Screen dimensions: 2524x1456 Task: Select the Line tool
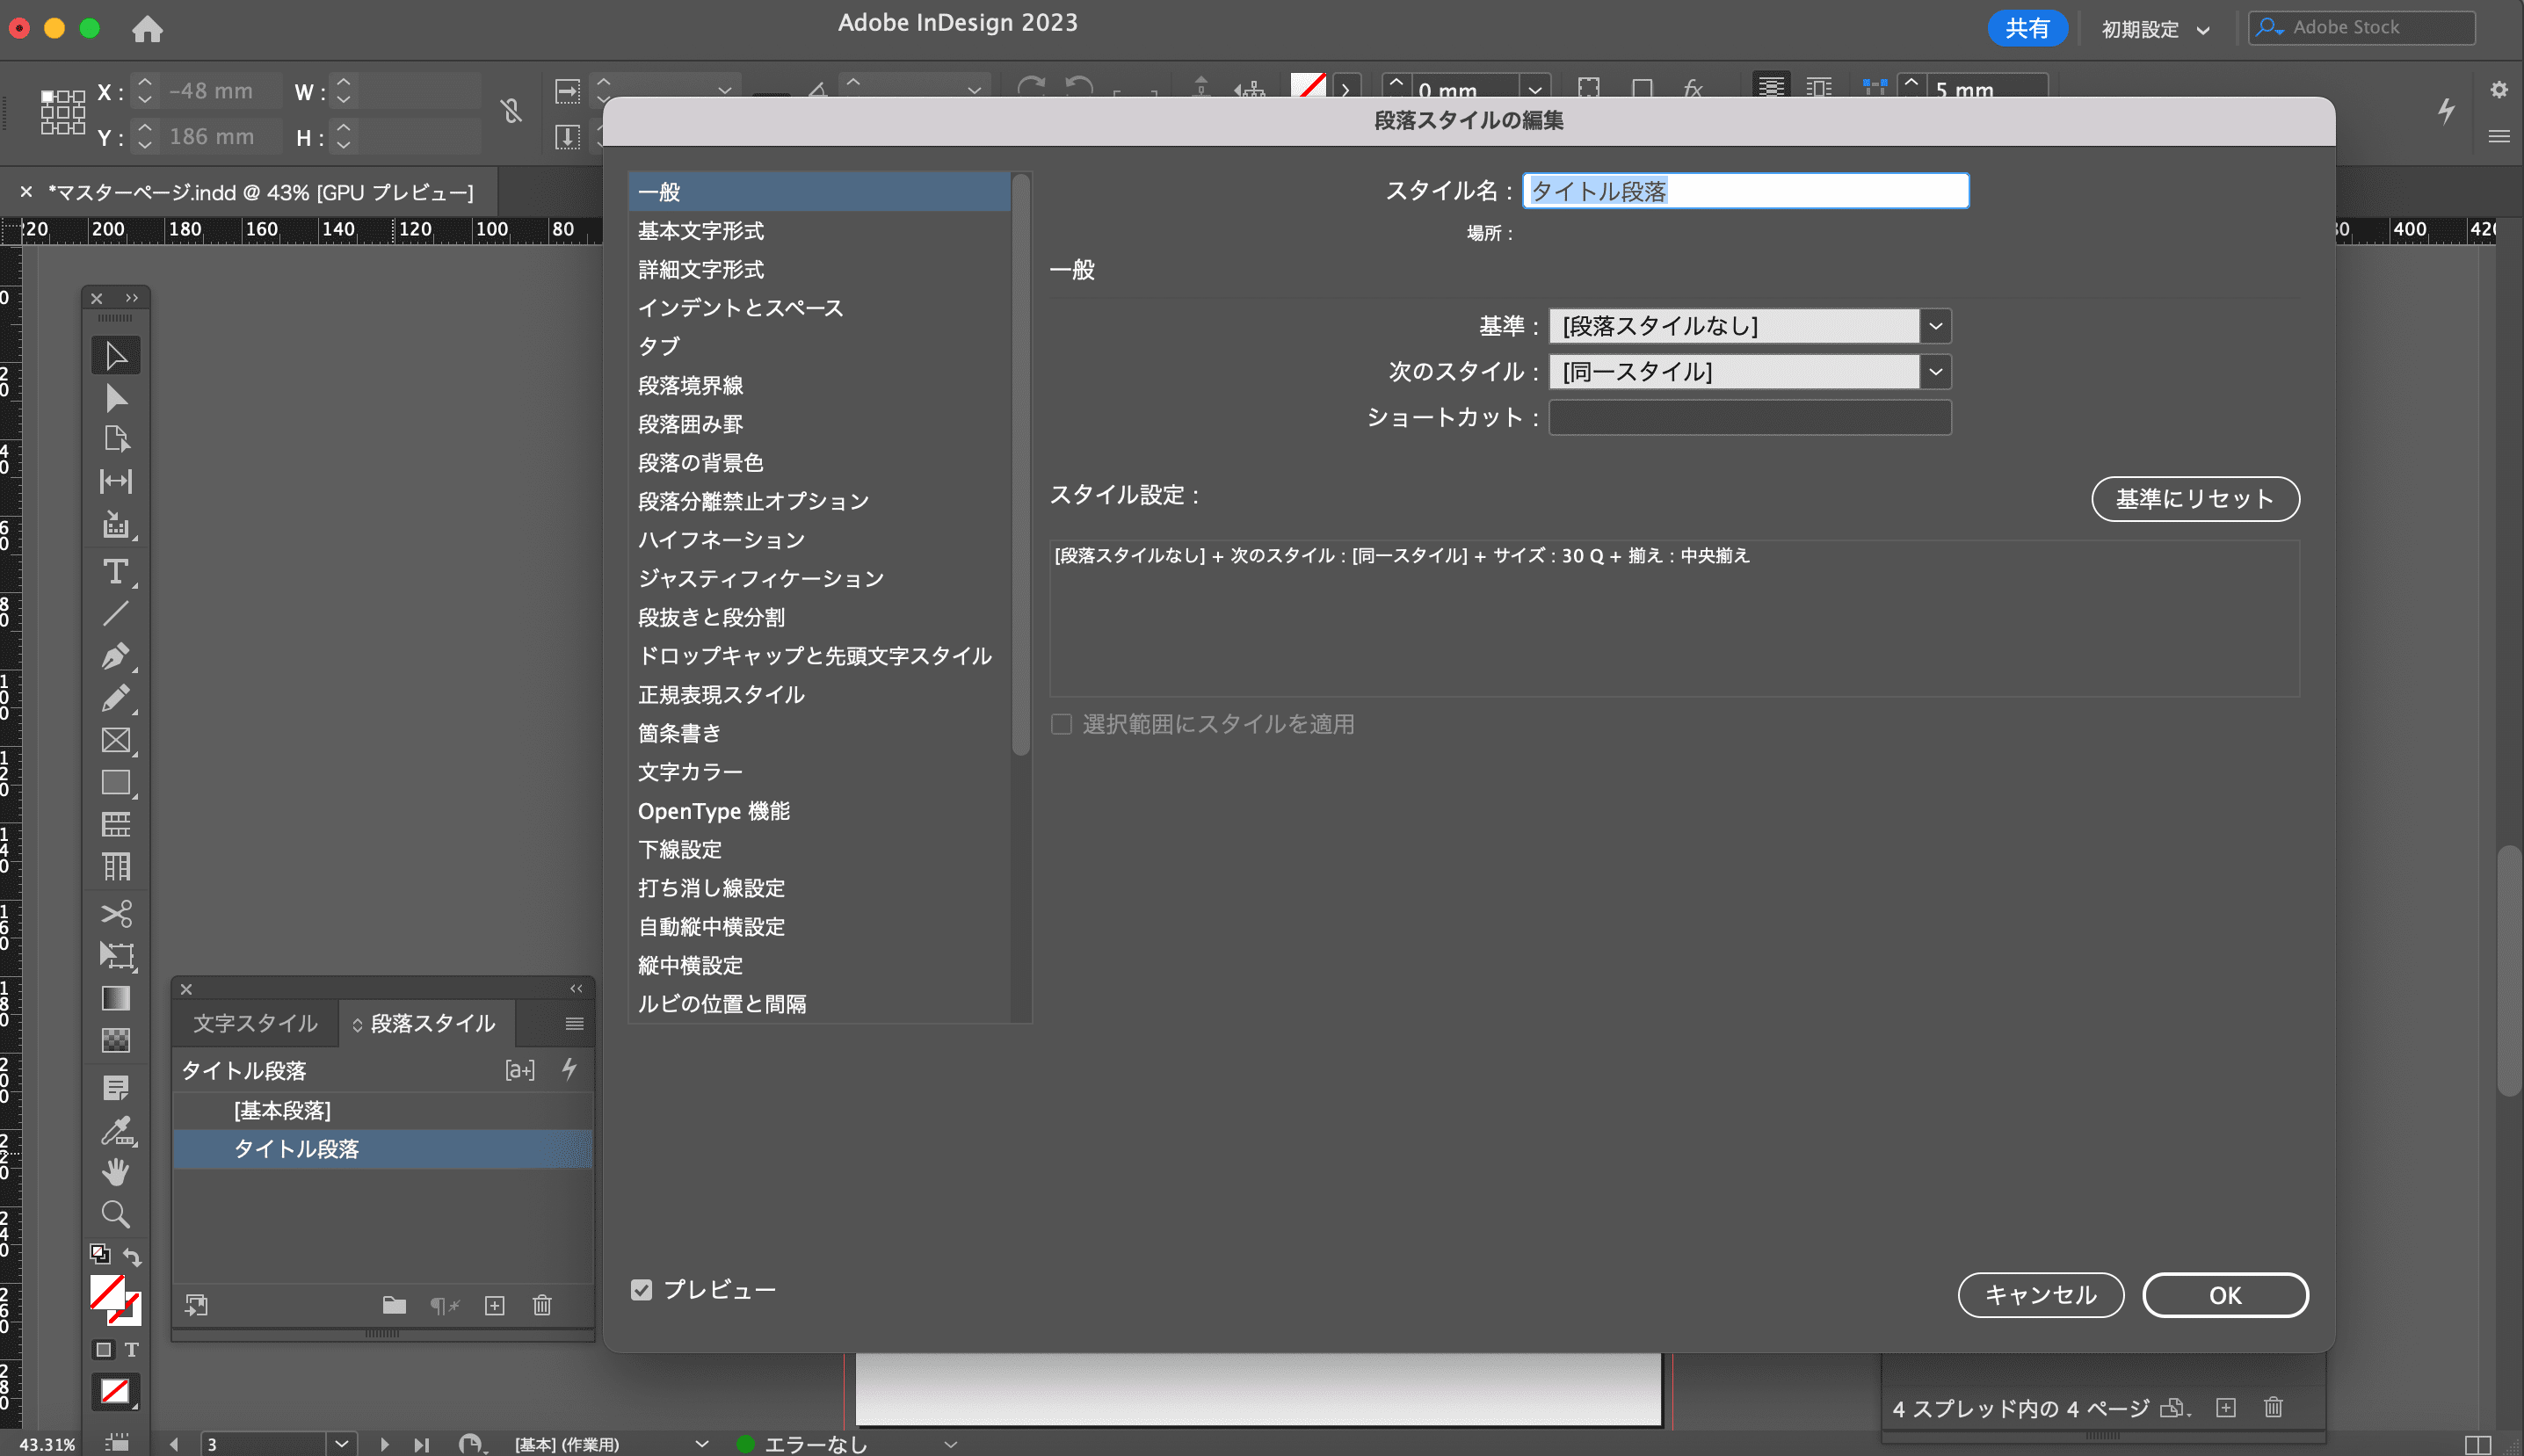point(116,614)
